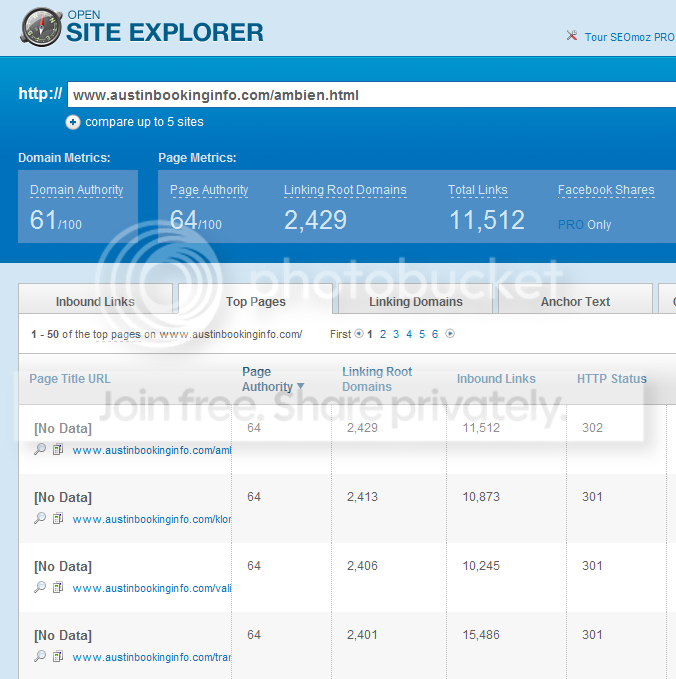
Task: Click the page icon in ambien URL row
Action: click(x=58, y=449)
